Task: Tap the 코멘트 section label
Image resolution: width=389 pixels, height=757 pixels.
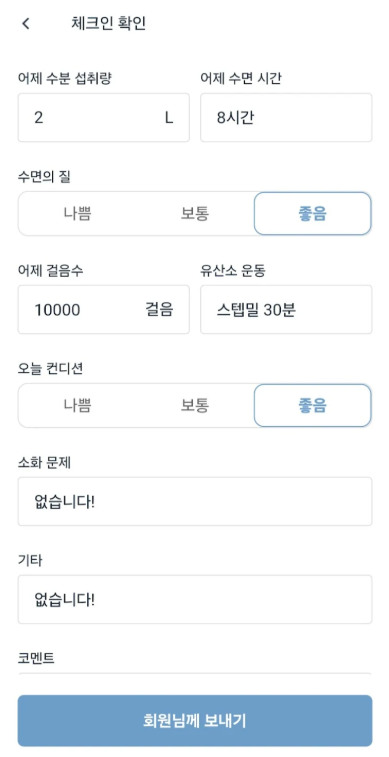Action: click(x=36, y=659)
